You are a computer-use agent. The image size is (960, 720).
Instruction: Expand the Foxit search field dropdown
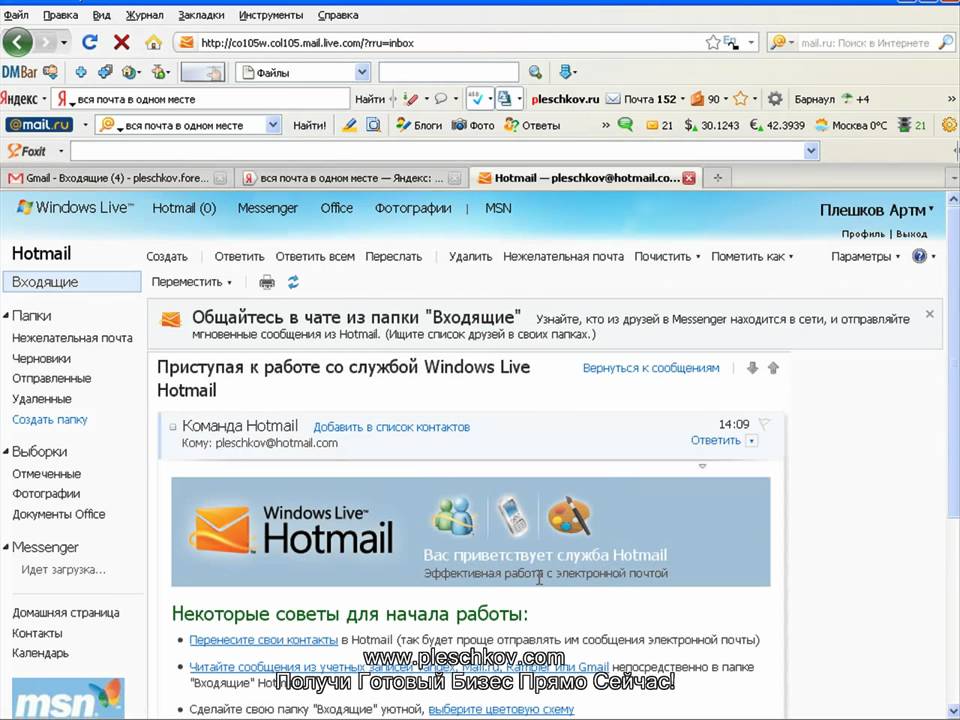click(x=811, y=151)
